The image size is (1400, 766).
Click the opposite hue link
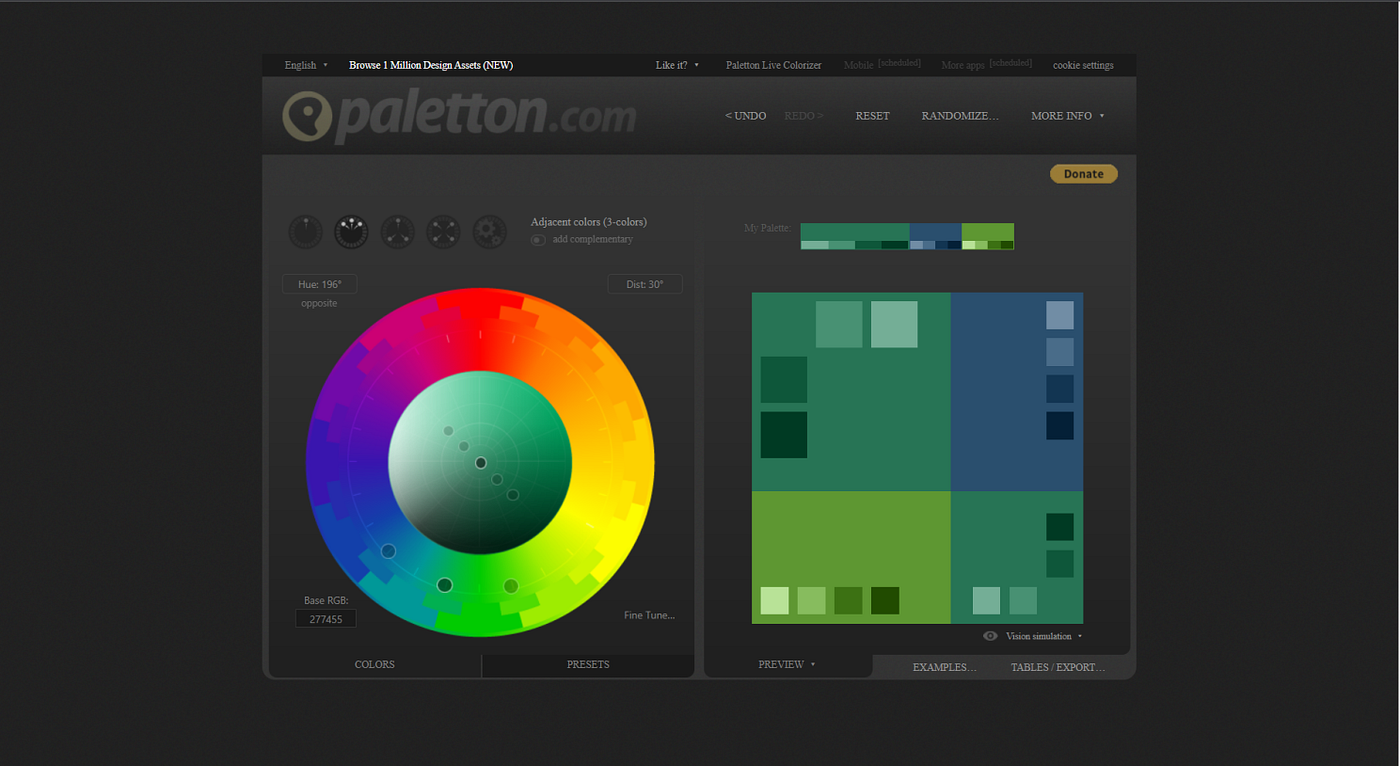point(319,303)
